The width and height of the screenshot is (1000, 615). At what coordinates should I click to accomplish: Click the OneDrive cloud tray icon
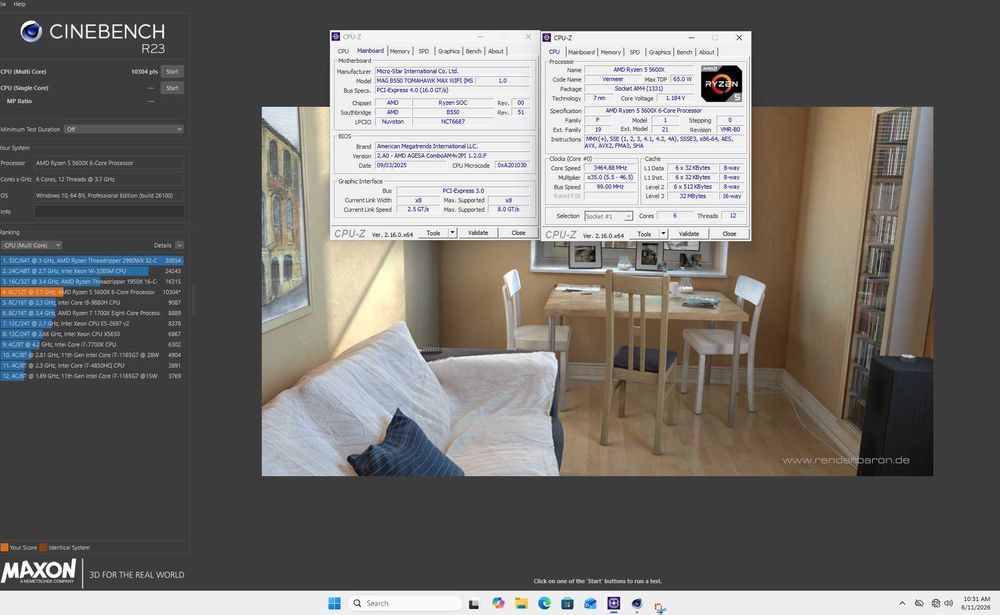[919, 604]
